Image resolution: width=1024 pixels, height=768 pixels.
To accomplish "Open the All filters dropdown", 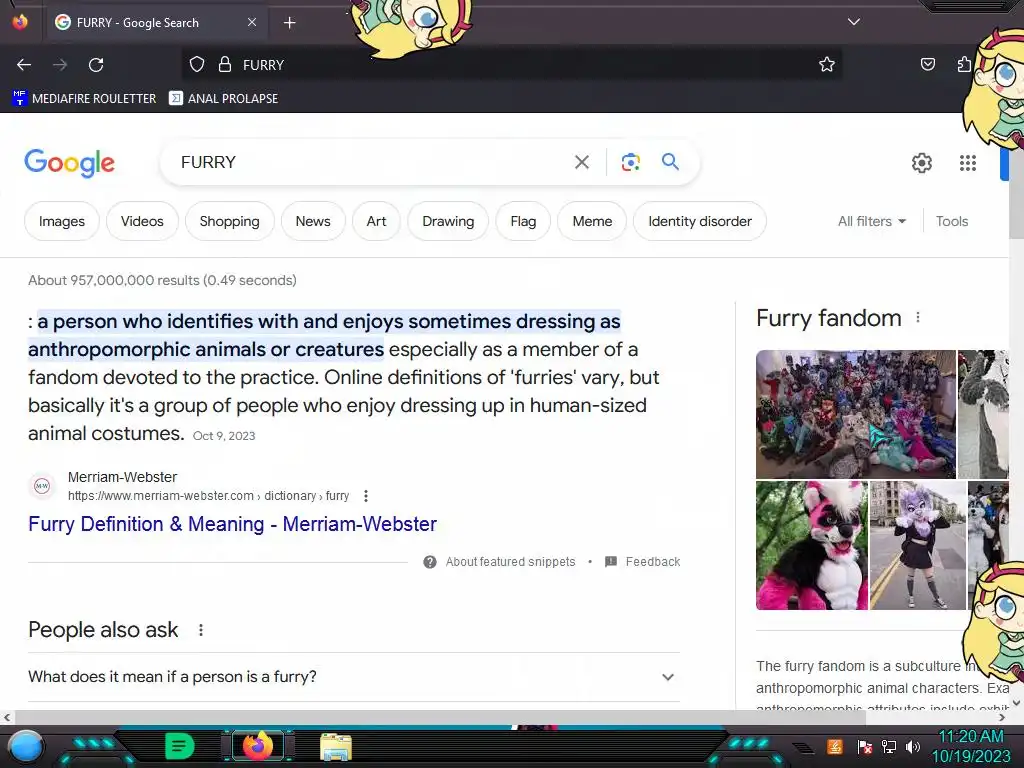I will [872, 221].
